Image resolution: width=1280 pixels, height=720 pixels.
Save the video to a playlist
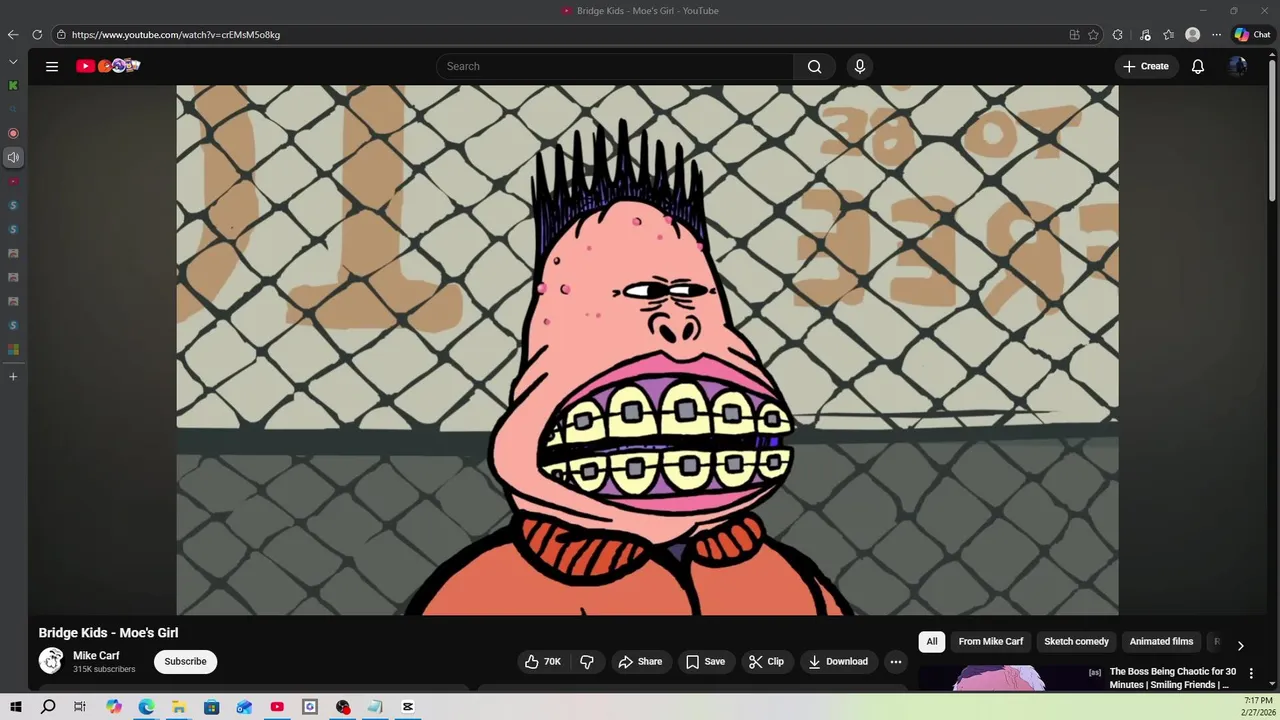[705, 661]
